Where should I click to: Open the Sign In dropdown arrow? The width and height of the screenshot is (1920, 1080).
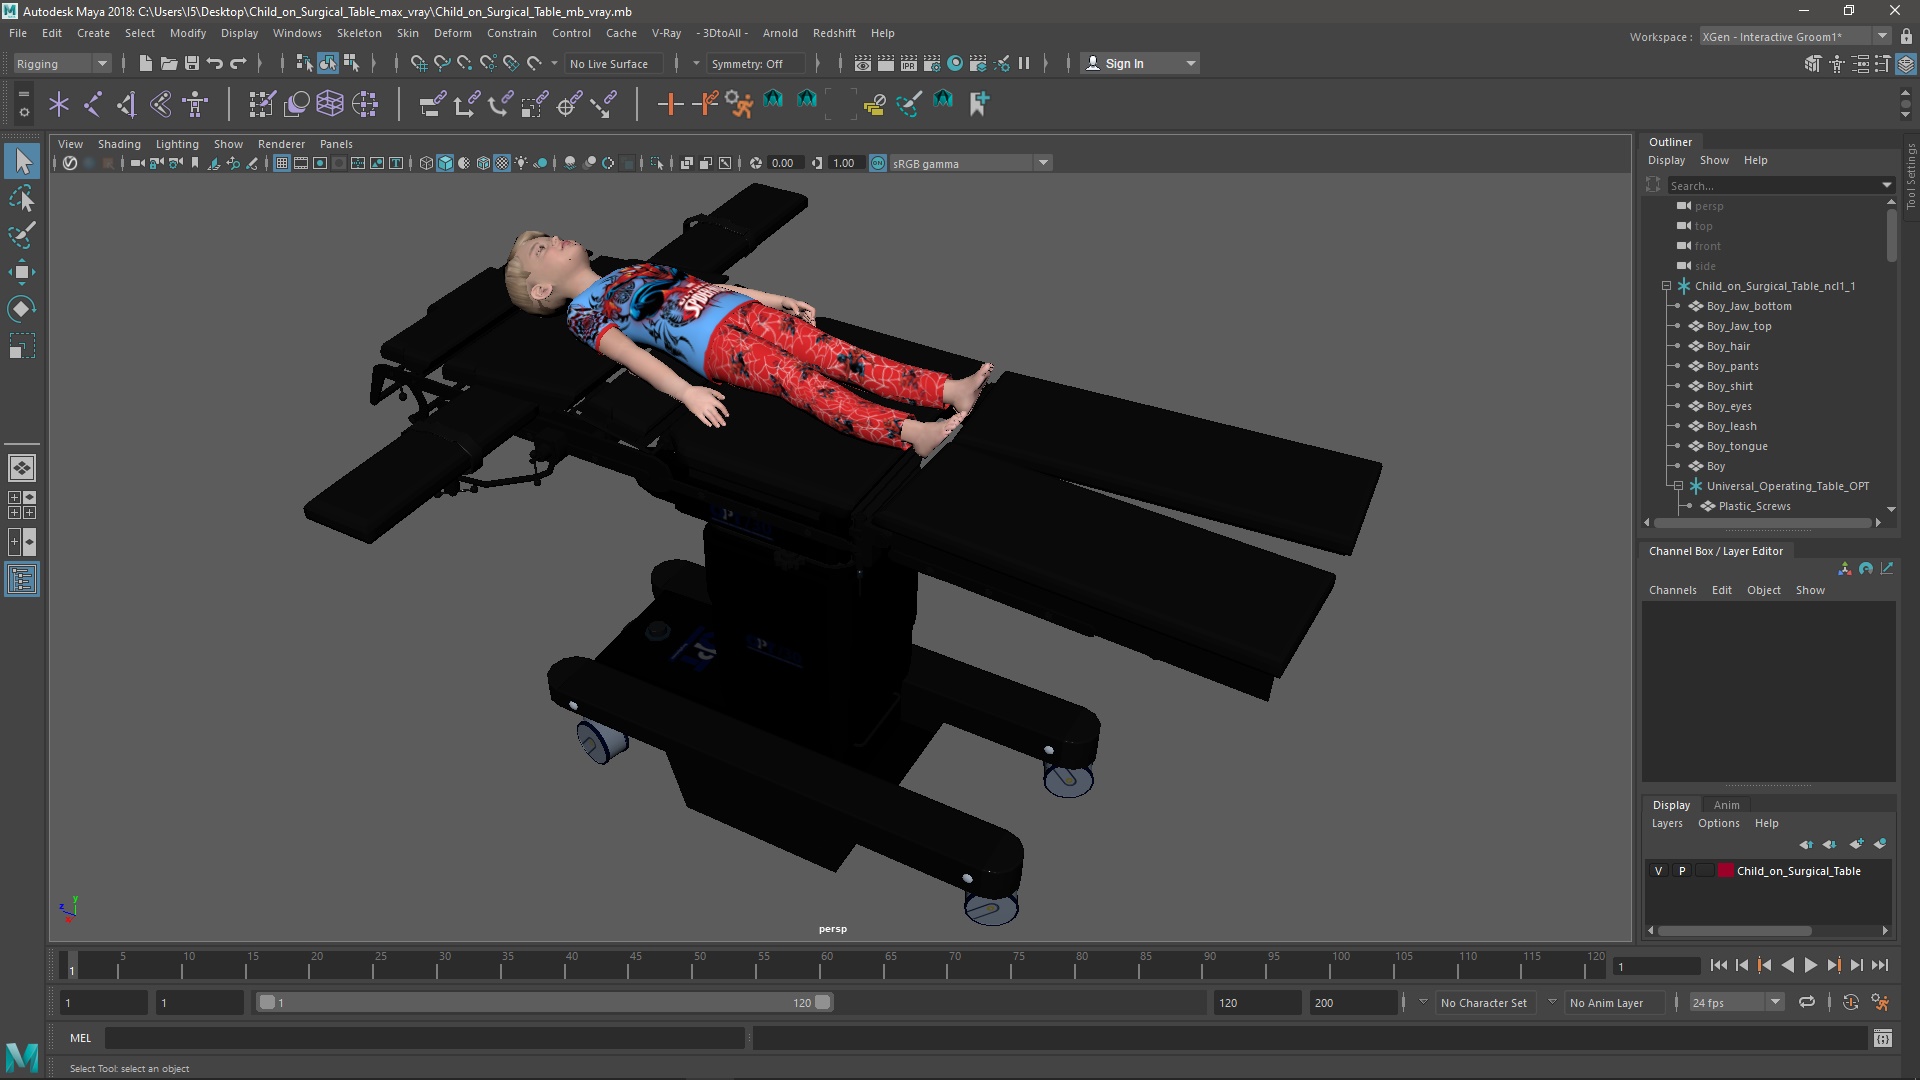point(1190,64)
